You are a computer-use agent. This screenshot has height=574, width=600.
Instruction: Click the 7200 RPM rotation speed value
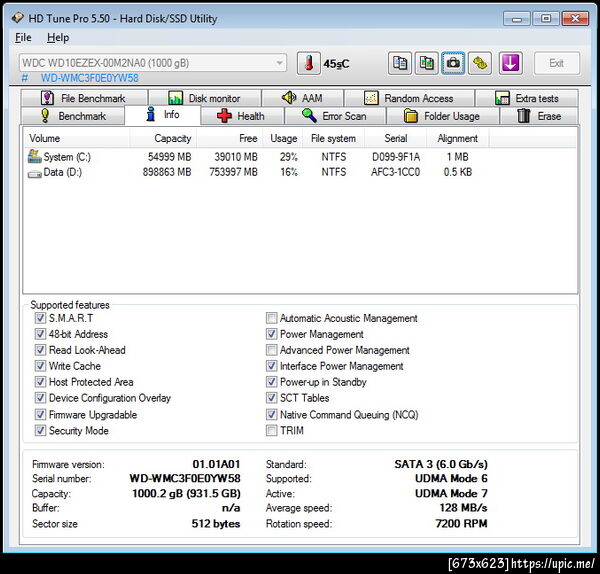tap(461, 523)
